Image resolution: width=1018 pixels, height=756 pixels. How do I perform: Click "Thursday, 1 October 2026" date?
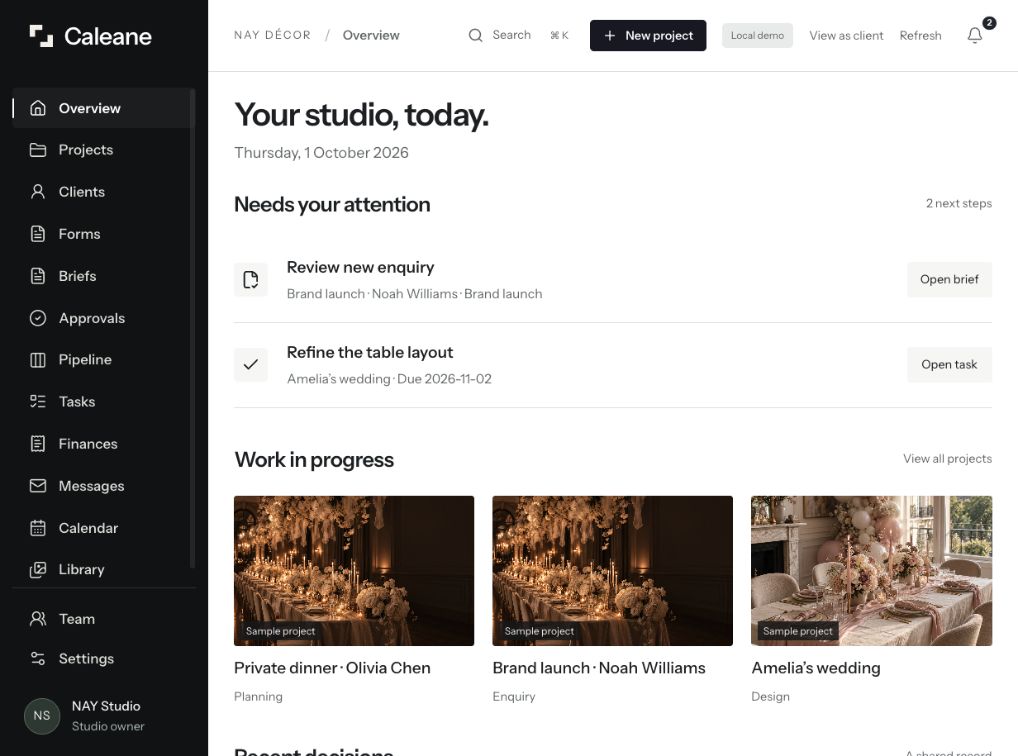[x=321, y=153]
